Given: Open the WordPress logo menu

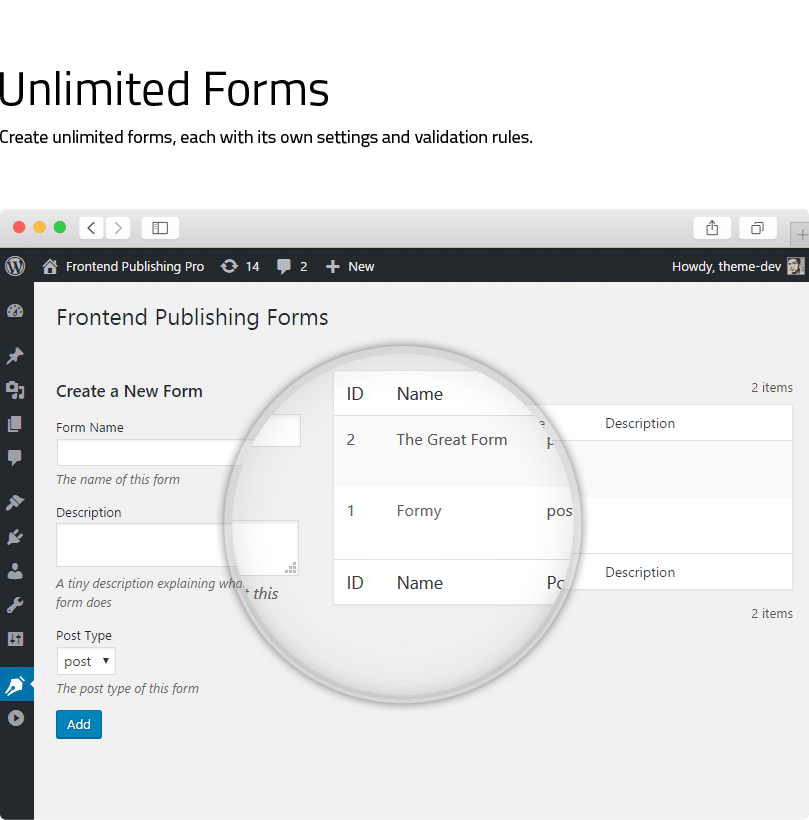Looking at the screenshot, I should [x=15, y=266].
